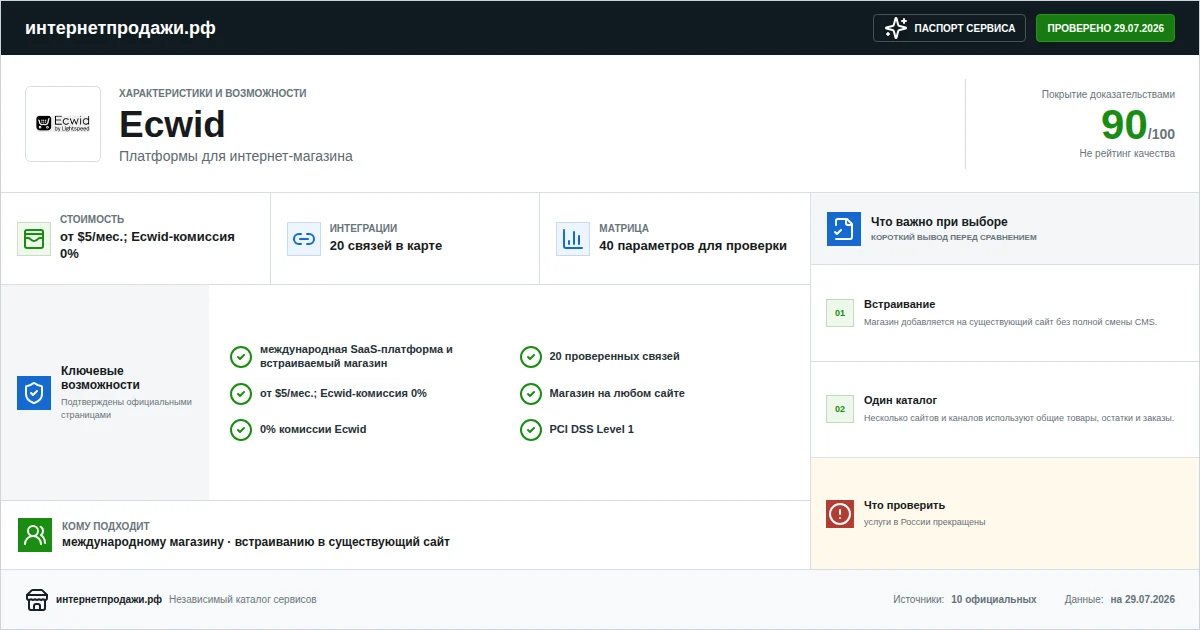The image size is (1200, 630).
Task: Click check icon beside международная SaaS-платформа
Action: 241,357
